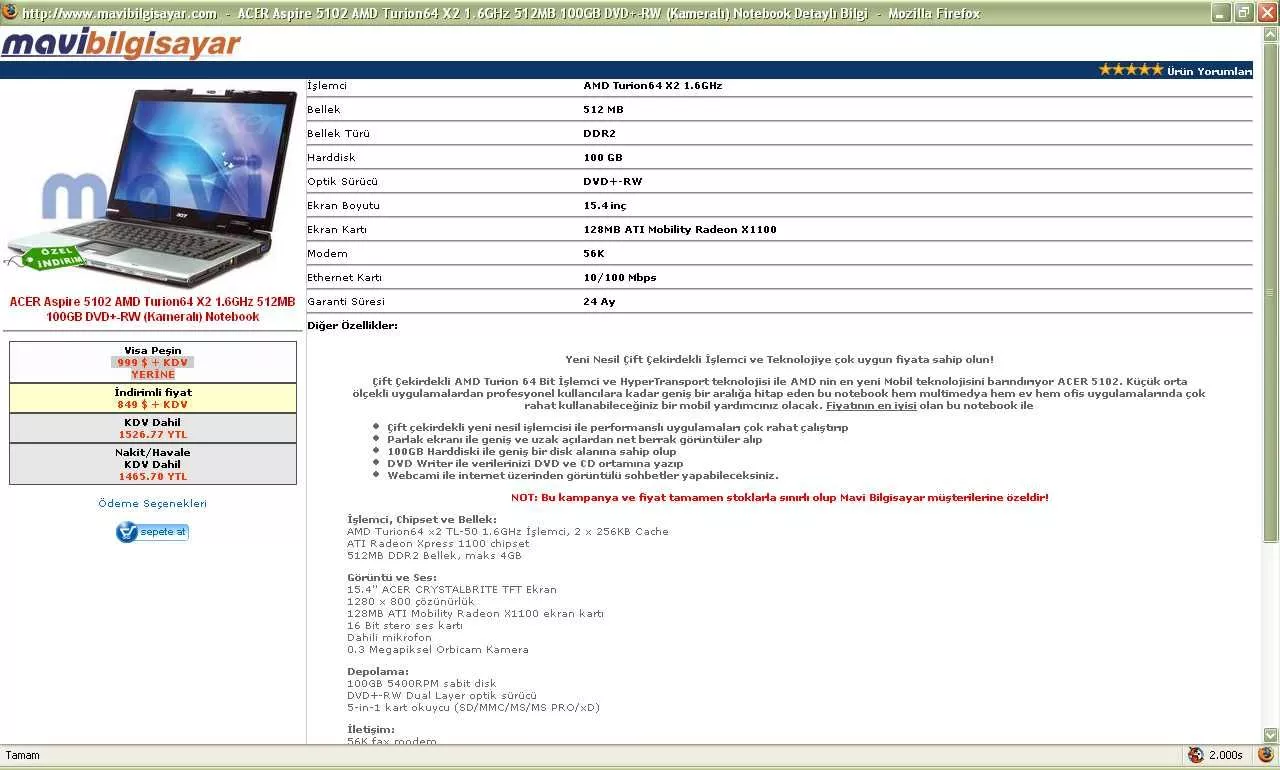Click the 'Ekran Boyutu' row label
This screenshot has width=1280, height=770.
click(x=343, y=205)
